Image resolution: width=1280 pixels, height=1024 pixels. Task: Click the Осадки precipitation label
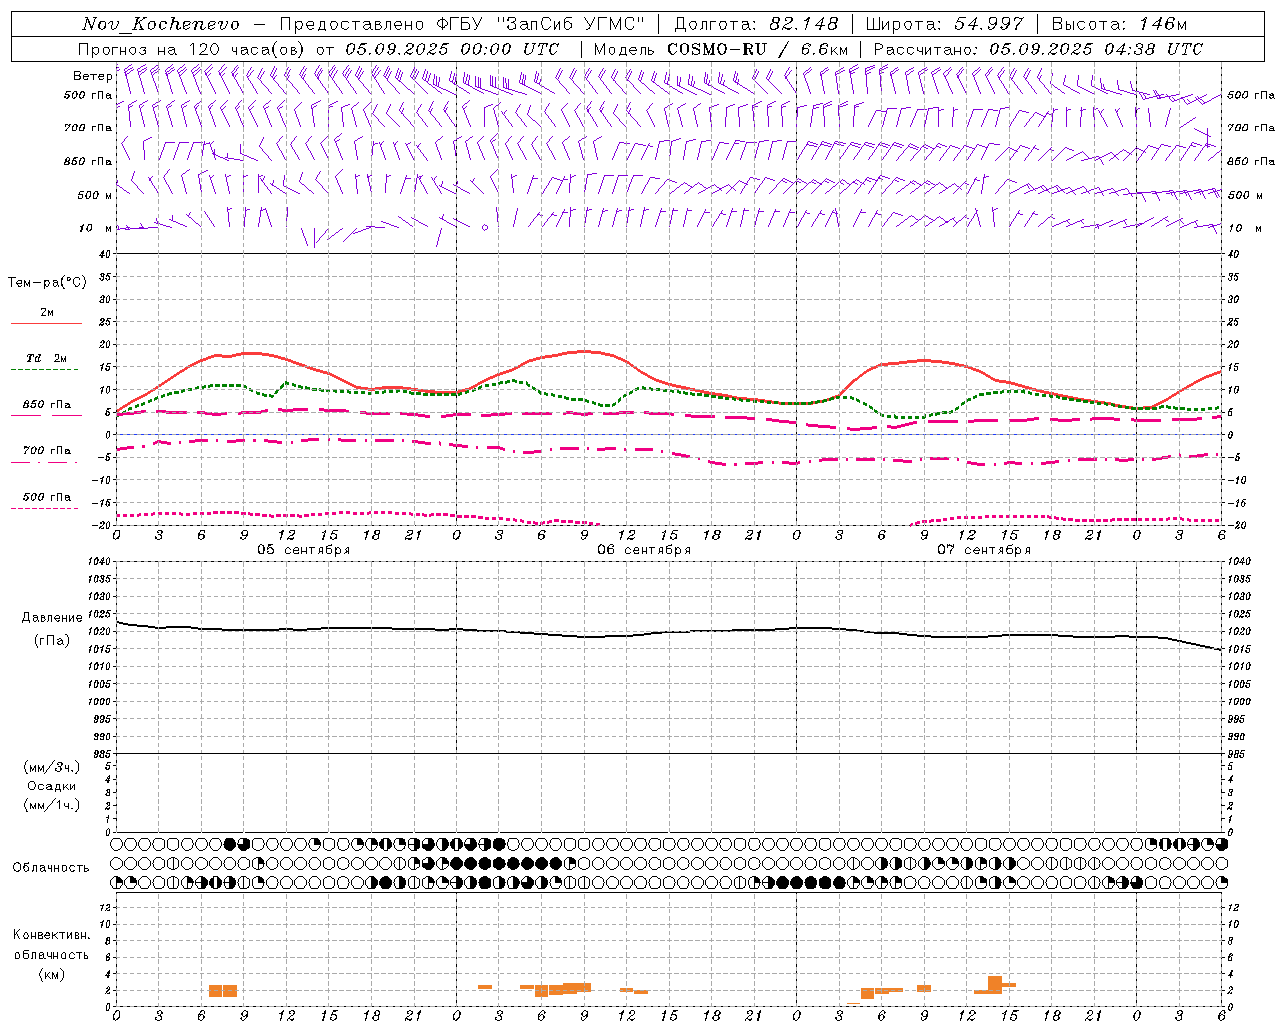(51, 786)
